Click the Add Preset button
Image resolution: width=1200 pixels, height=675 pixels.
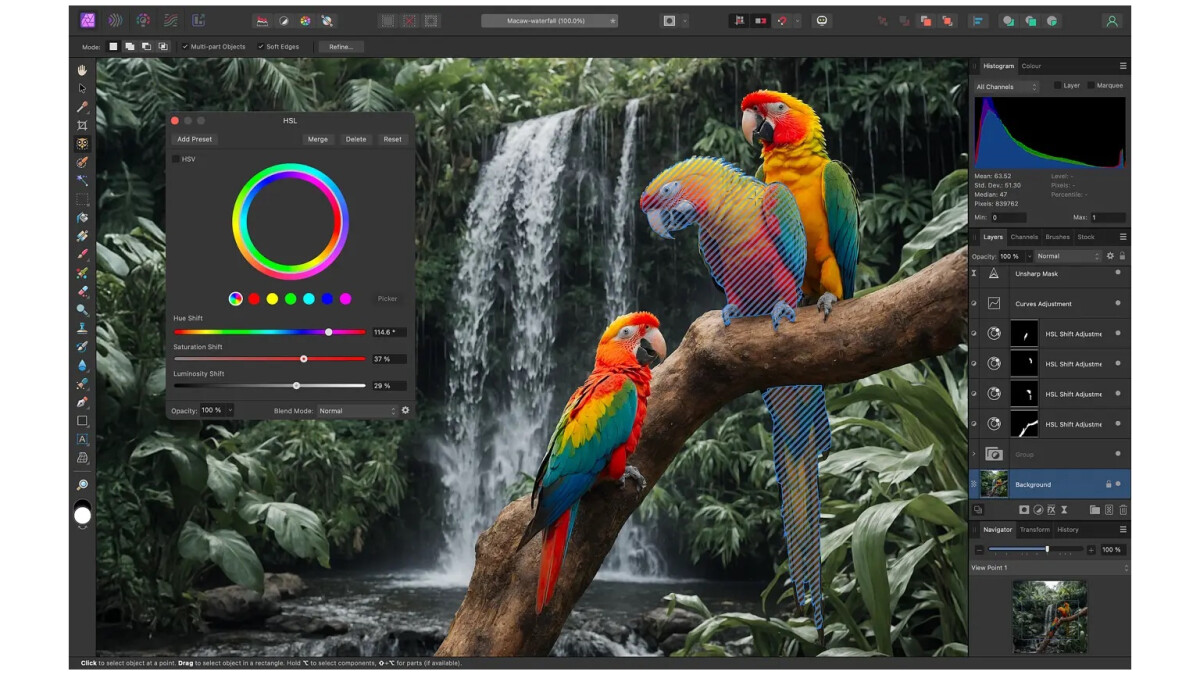tap(194, 139)
